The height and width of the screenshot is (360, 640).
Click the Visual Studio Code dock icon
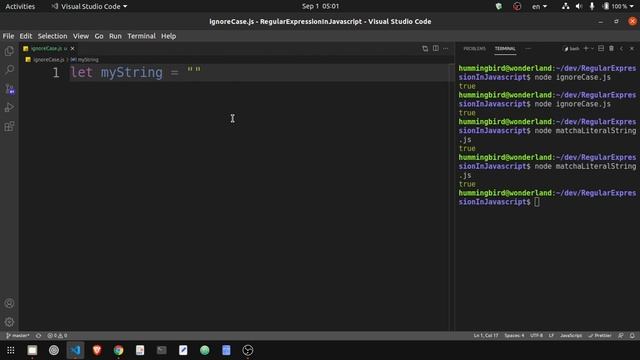76,350
